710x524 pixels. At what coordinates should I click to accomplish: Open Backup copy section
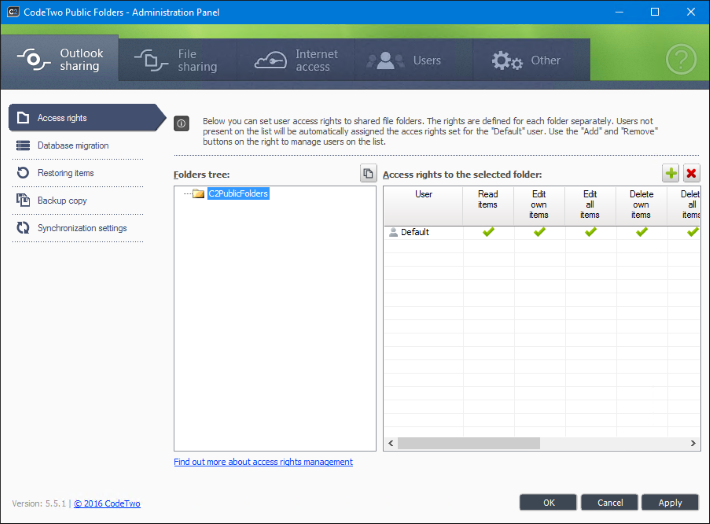coord(77,200)
